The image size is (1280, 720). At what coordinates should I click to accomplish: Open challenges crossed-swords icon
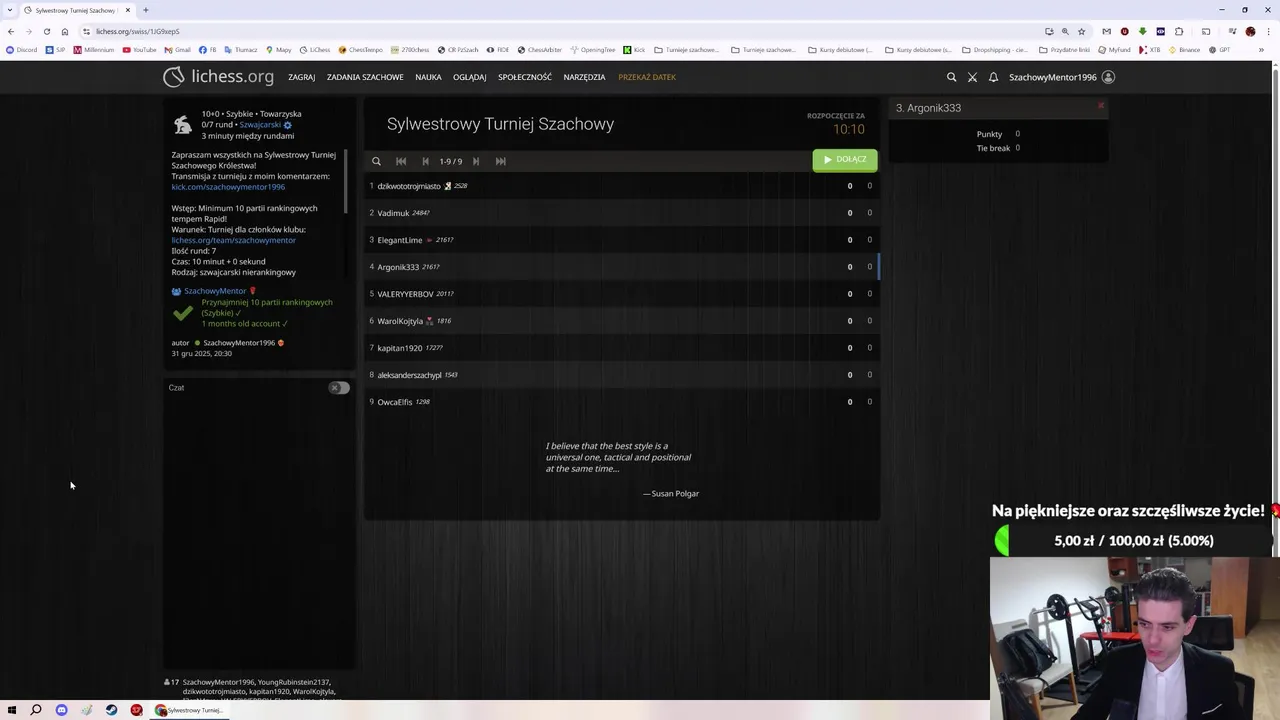coord(972,77)
